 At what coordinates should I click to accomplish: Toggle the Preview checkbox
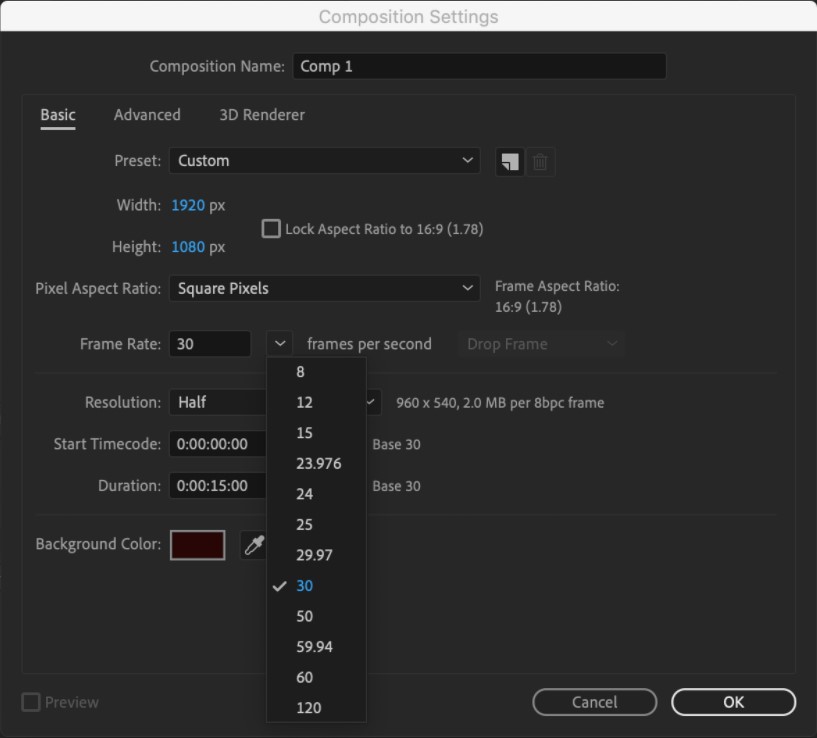click(31, 702)
